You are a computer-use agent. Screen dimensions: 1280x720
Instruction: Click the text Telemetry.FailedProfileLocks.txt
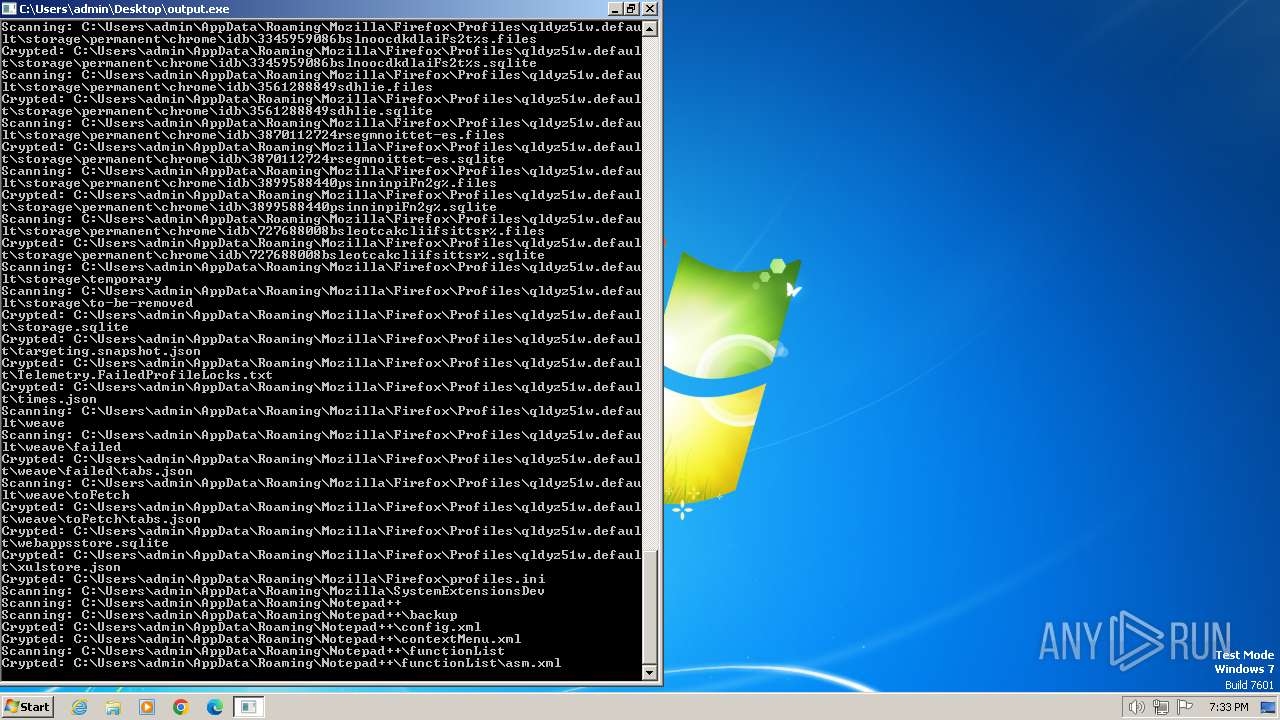click(145, 375)
